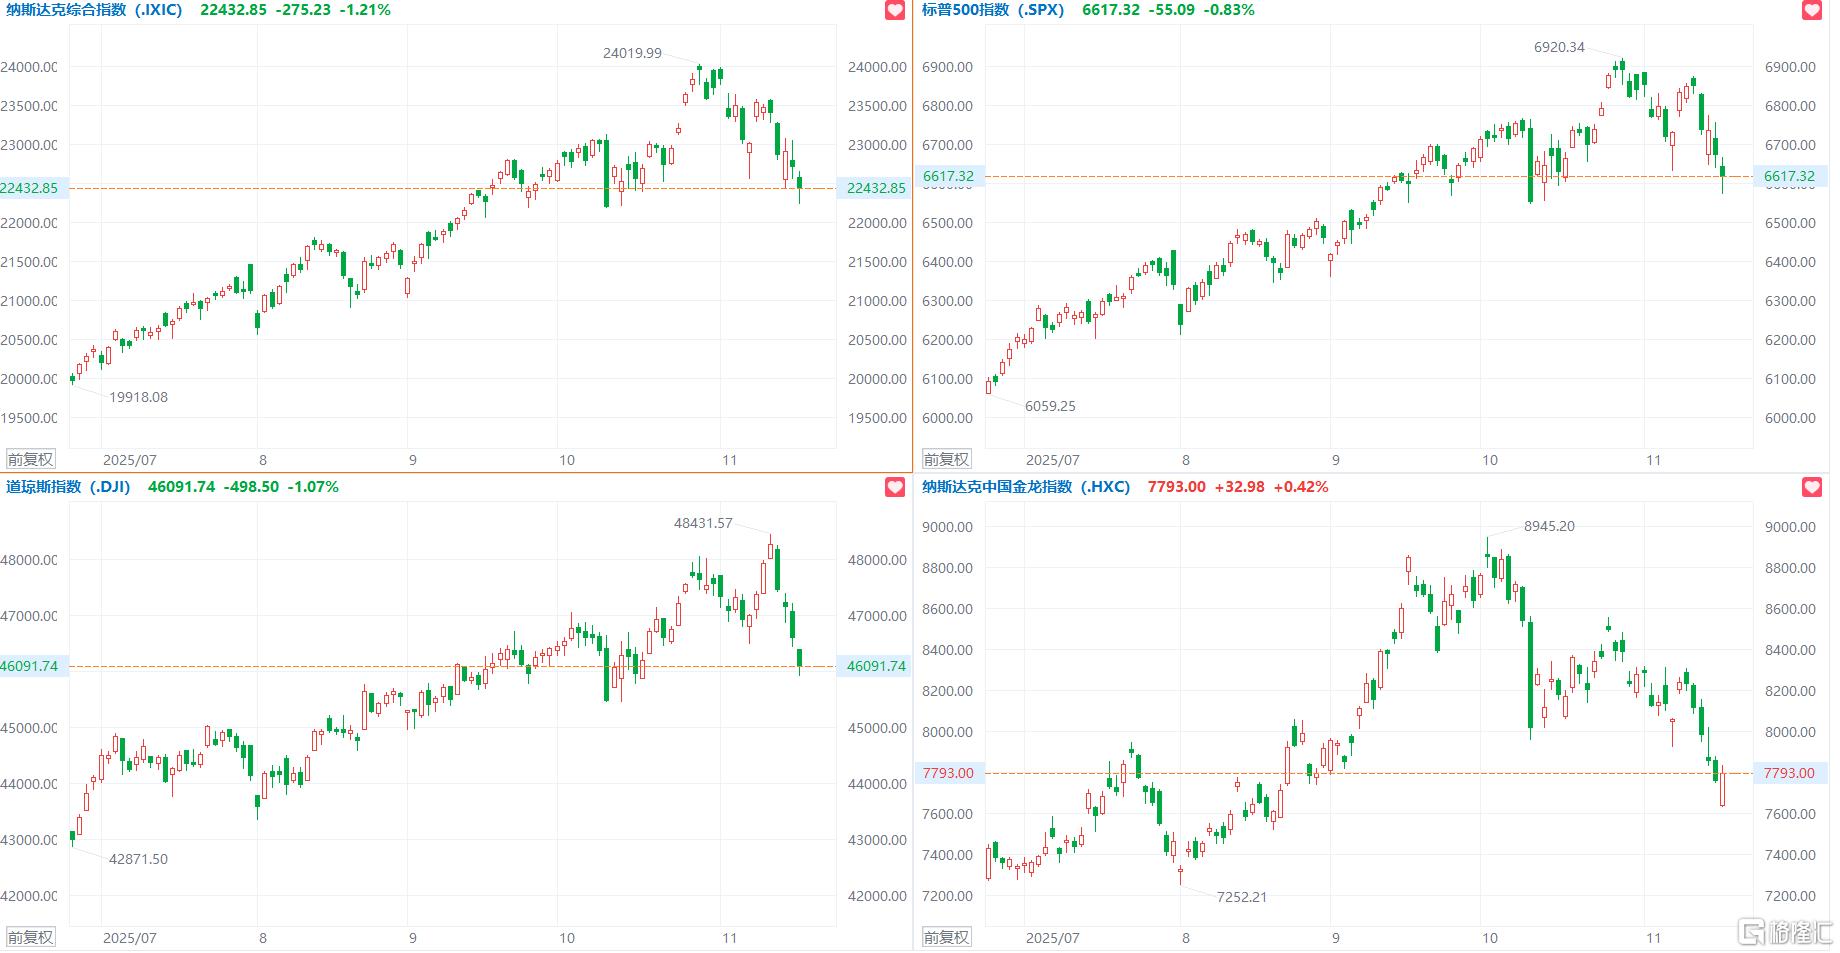Unfavorite the Dow Jones index via heart icon
1840x953 pixels.
895,487
